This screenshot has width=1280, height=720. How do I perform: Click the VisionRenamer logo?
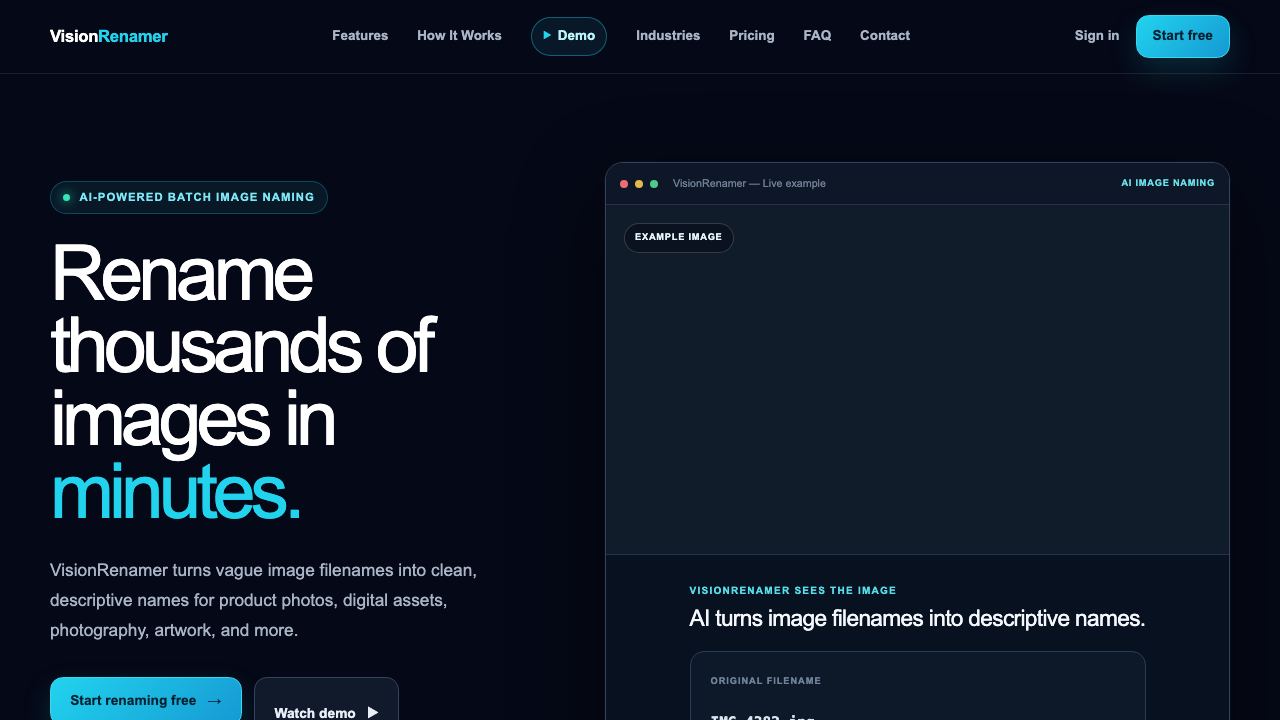click(109, 36)
